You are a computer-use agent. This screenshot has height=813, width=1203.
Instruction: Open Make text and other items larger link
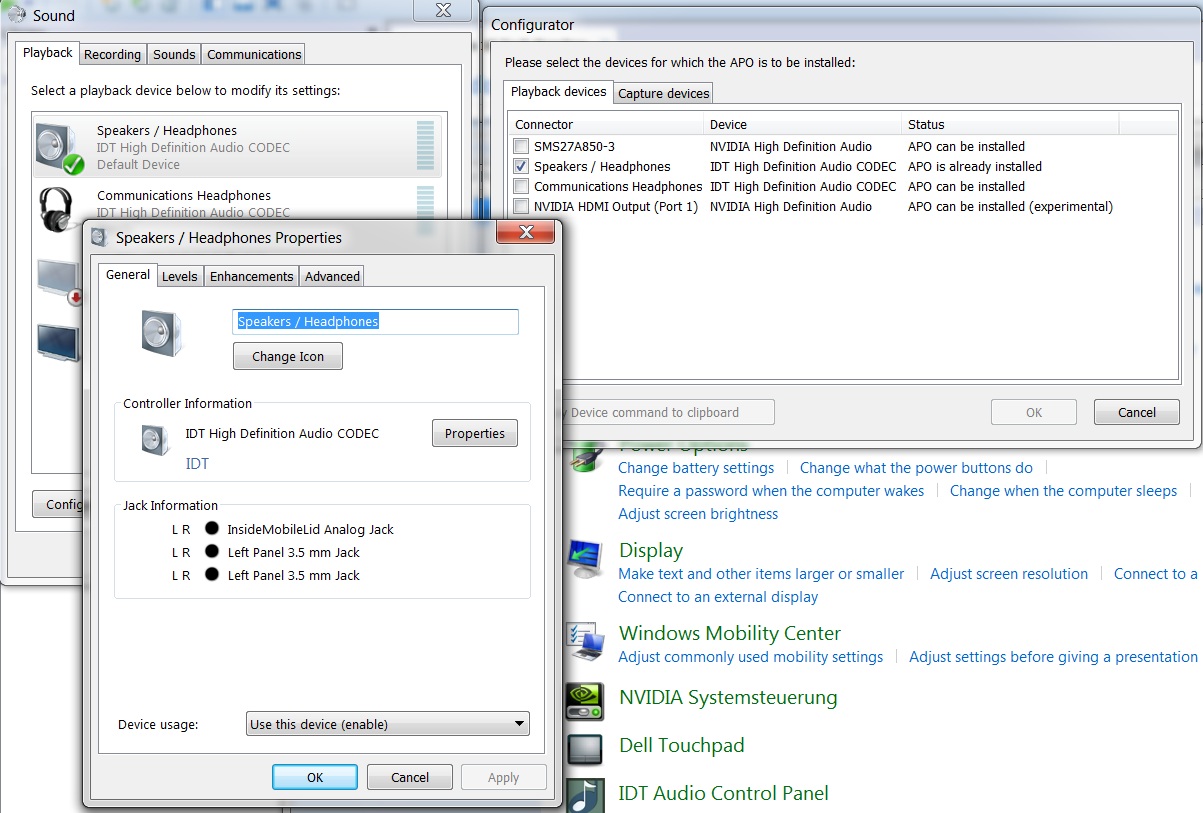pos(761,574)
